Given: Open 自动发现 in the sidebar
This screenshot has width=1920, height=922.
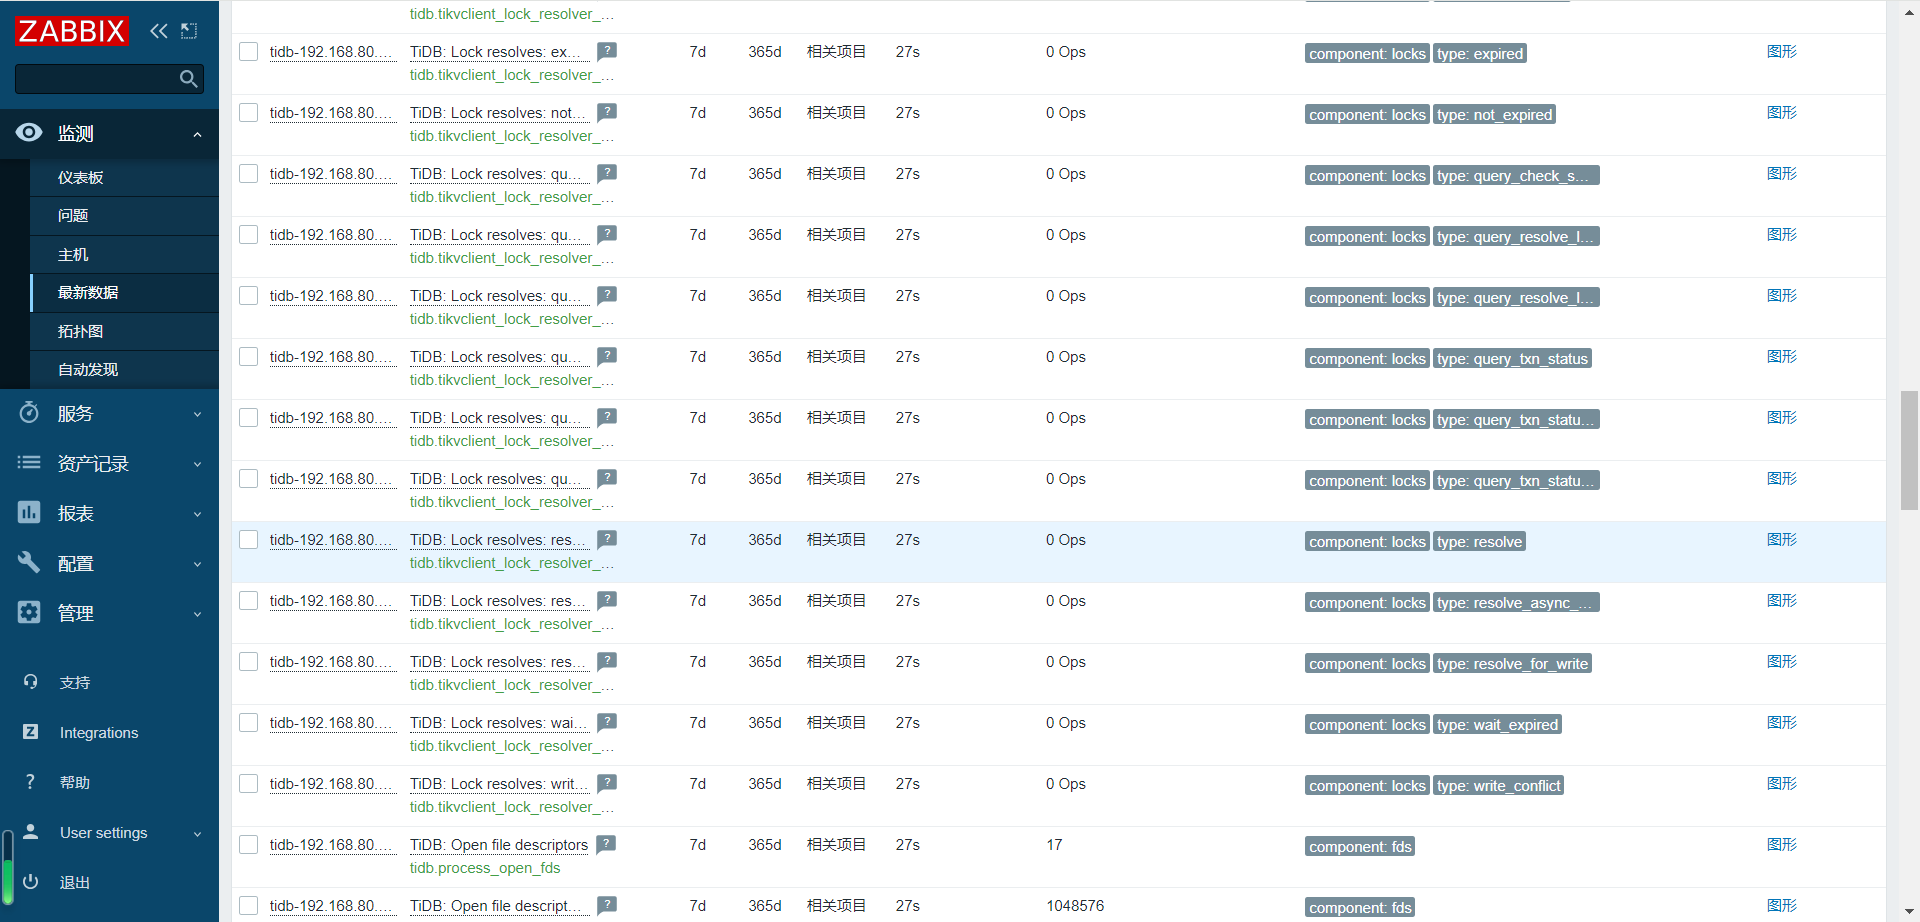Looking at the screenshot, I should [124, 370].
